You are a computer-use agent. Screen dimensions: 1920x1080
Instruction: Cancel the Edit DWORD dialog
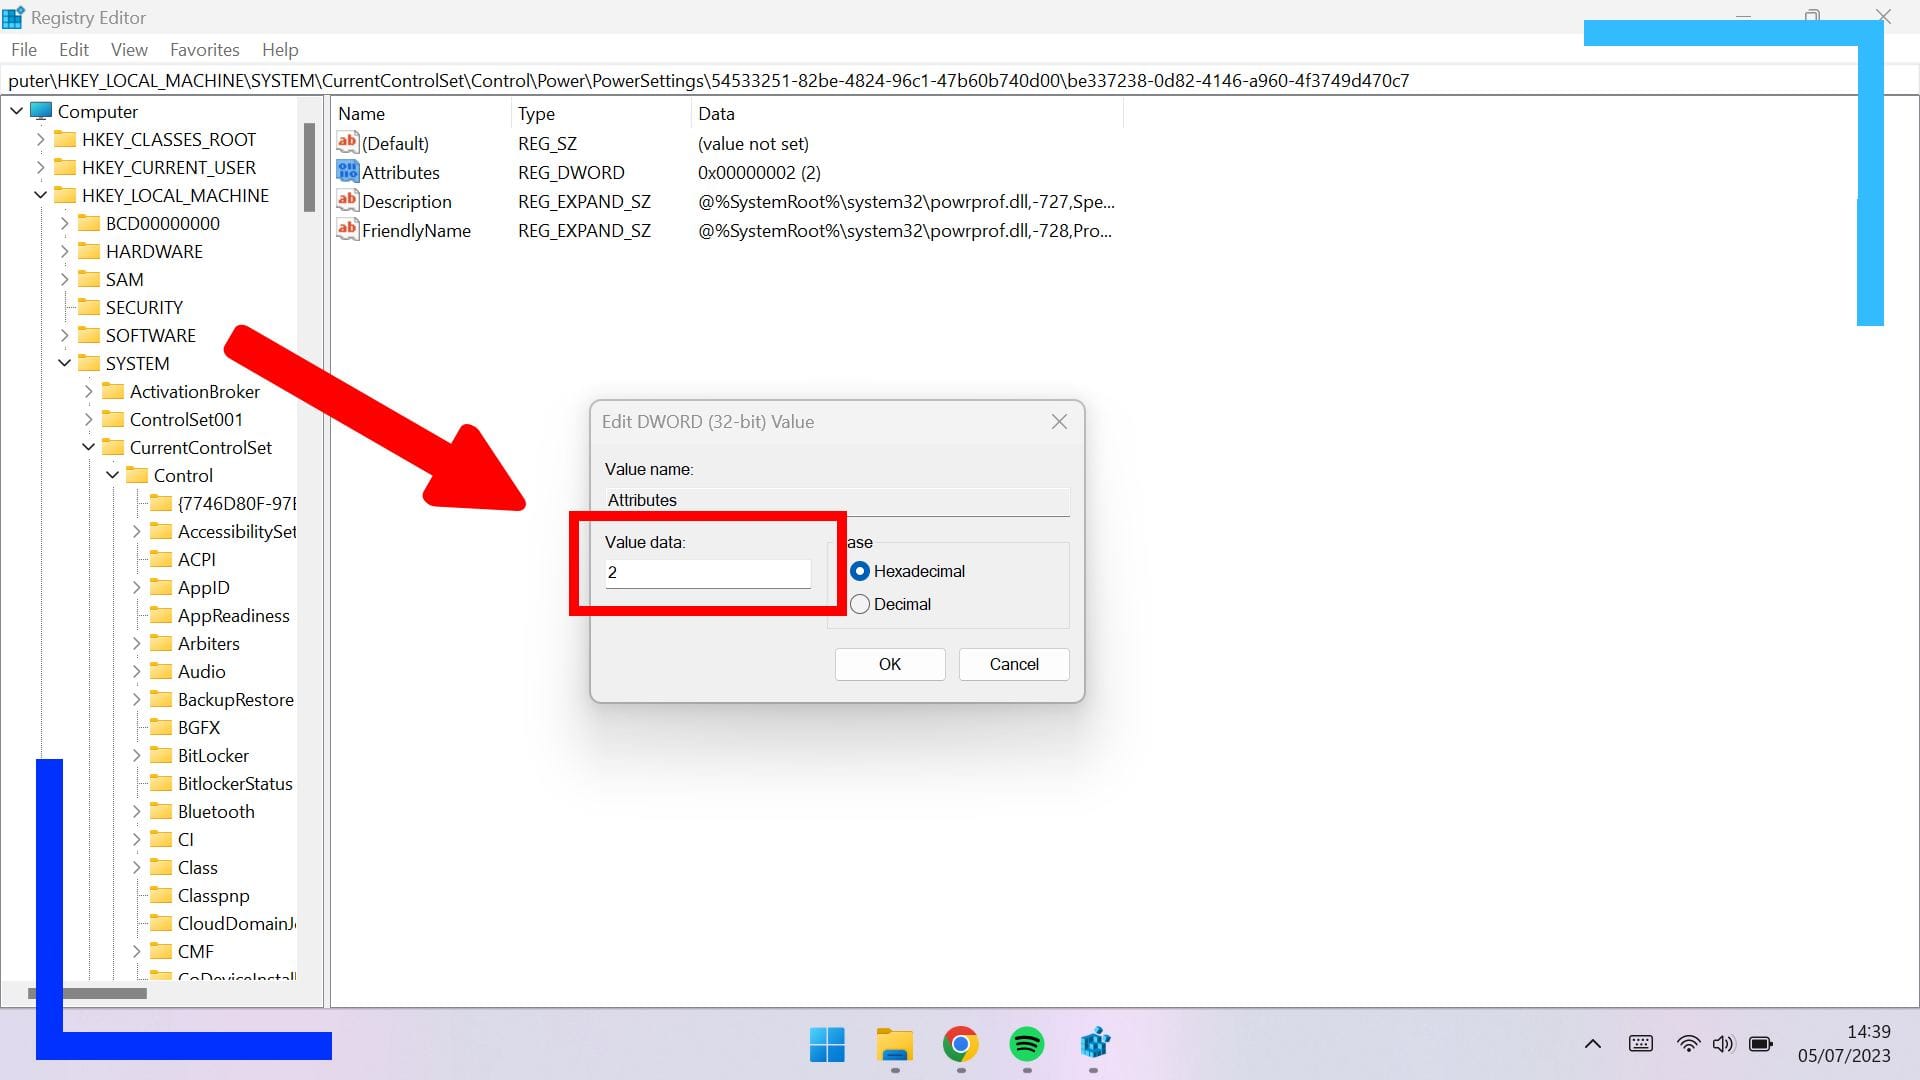1013,664
